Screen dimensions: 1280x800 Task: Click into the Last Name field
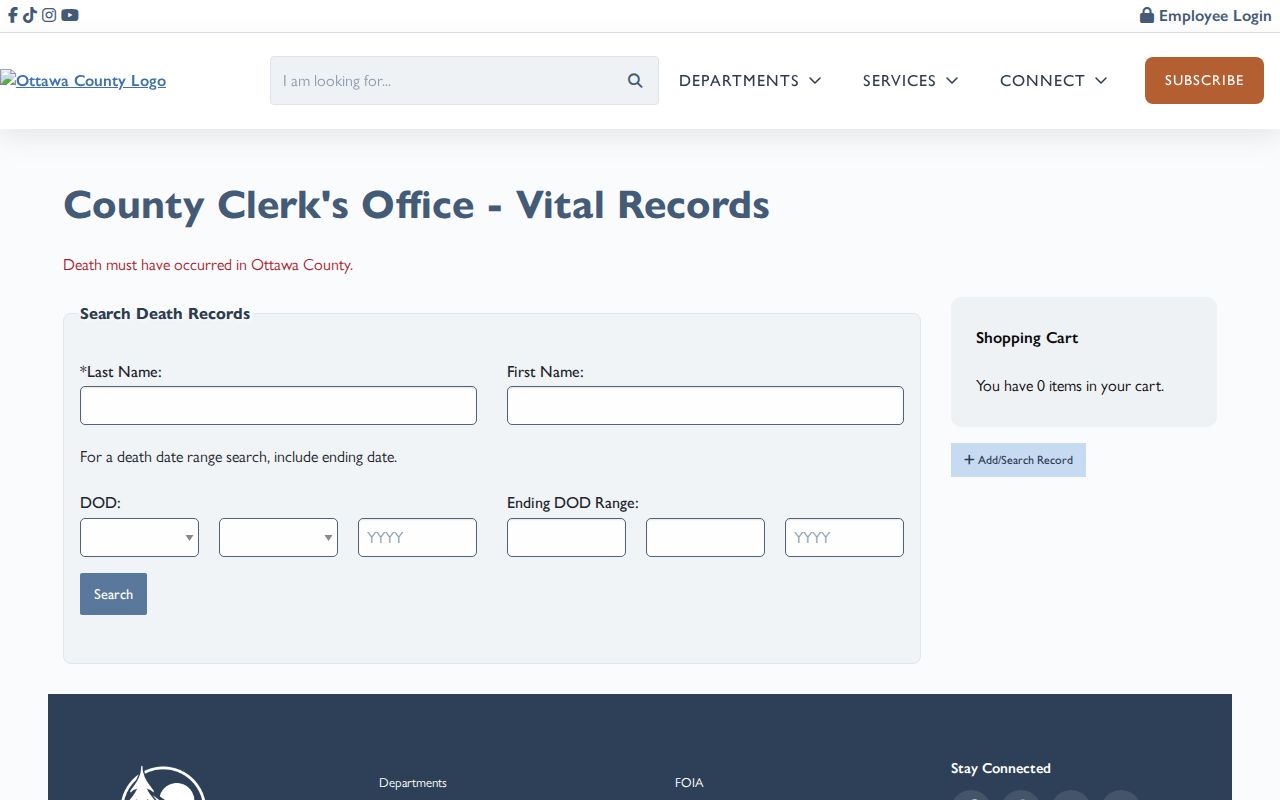coord(278,405)
